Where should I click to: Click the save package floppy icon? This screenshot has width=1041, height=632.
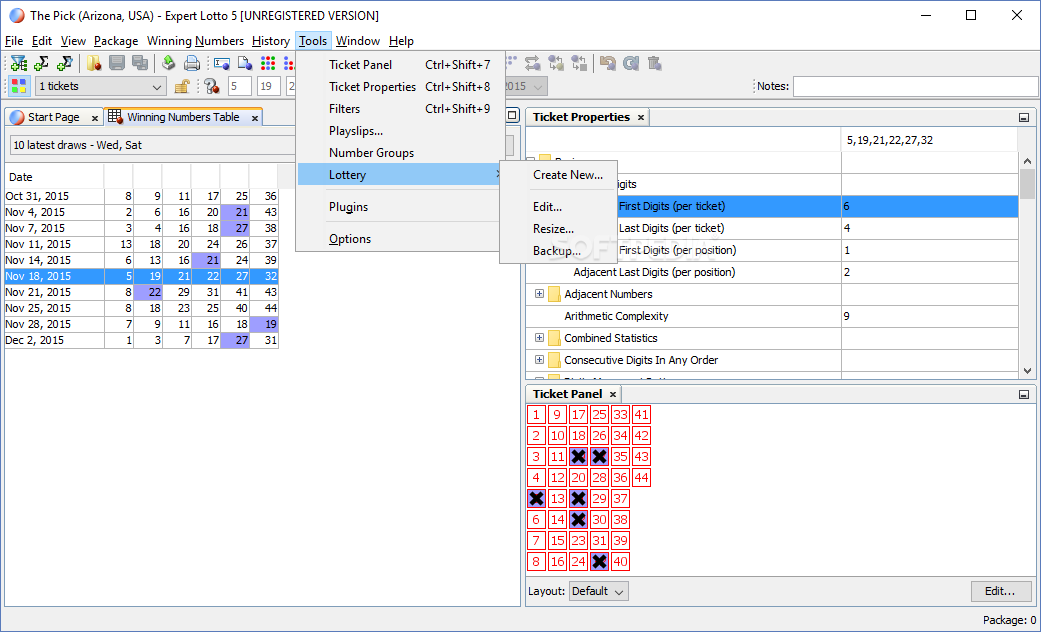tap(117, 63)
